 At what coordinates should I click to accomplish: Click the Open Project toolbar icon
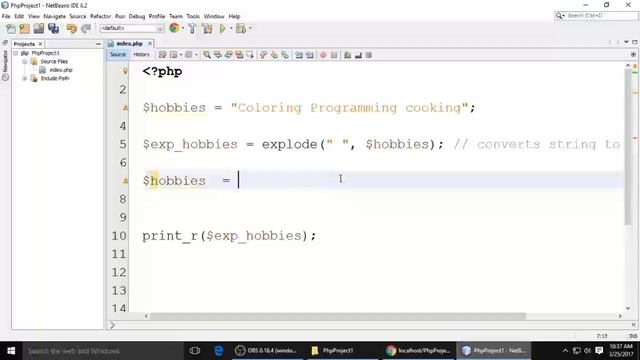point(39,29)
